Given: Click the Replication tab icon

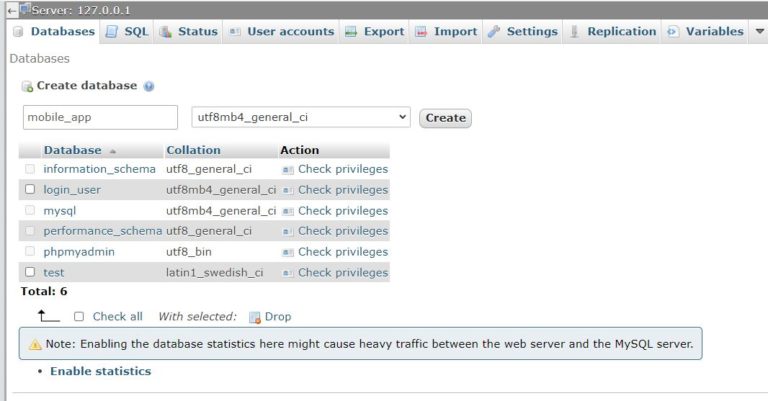Looking at the screenshot, I should (x=575, y=32).
